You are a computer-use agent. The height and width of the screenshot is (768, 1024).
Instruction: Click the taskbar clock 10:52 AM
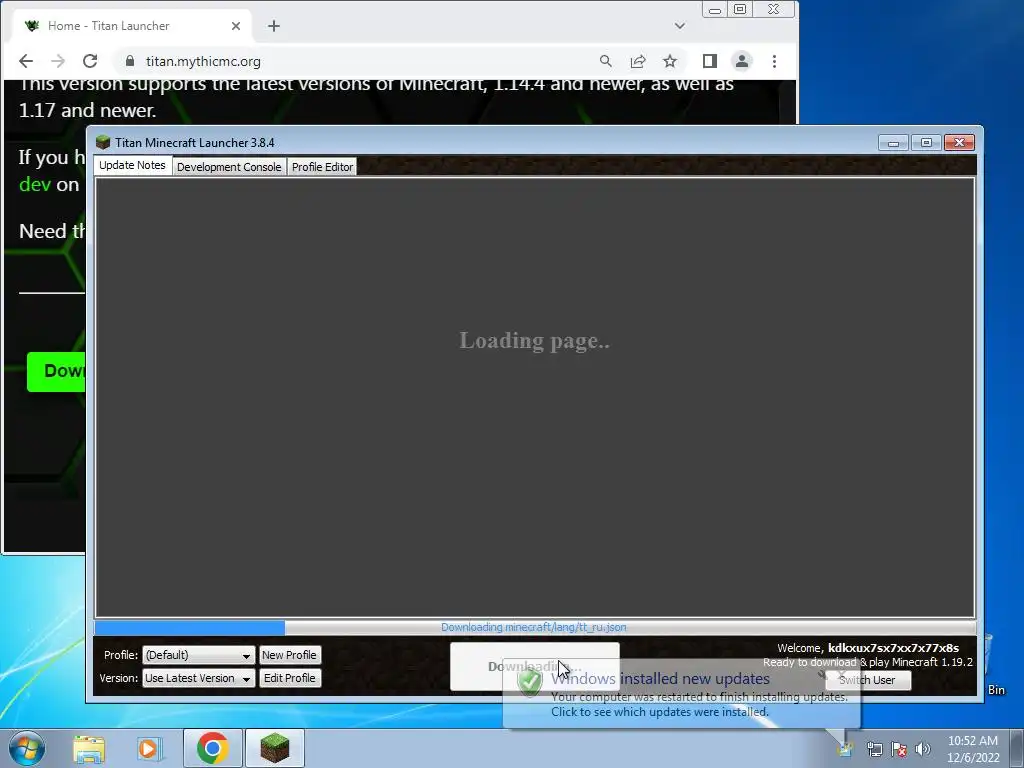click(x=973, y=741)
